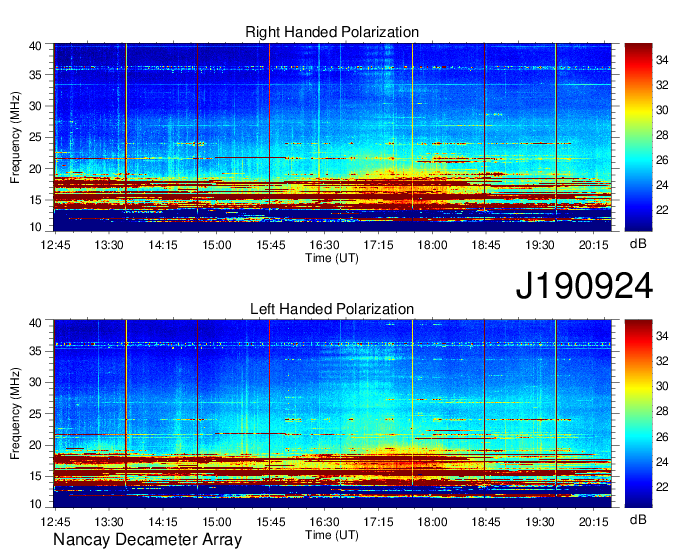Viewport: 680px width, 552px height.
Task: Select 18:45 tick on Right Handed time axis
Action: [486, 245]
